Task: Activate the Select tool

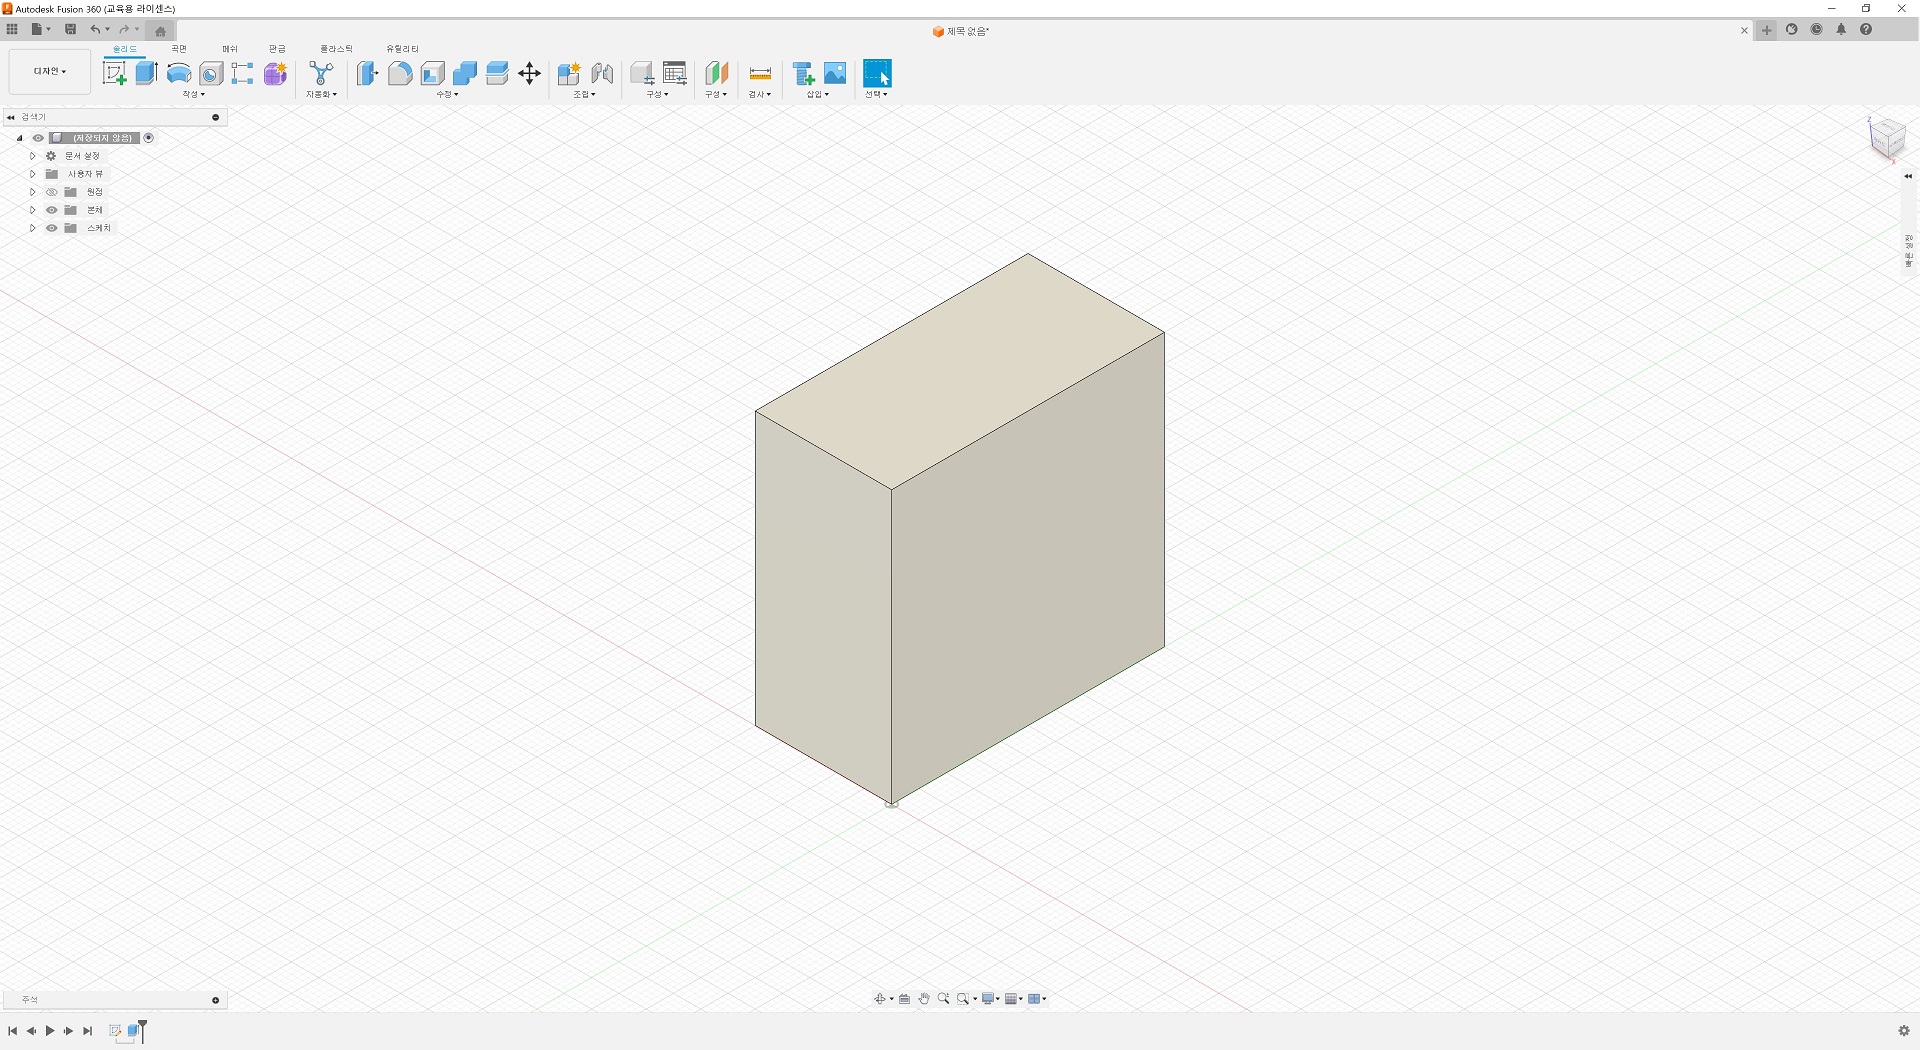Action: pos(877,73)
